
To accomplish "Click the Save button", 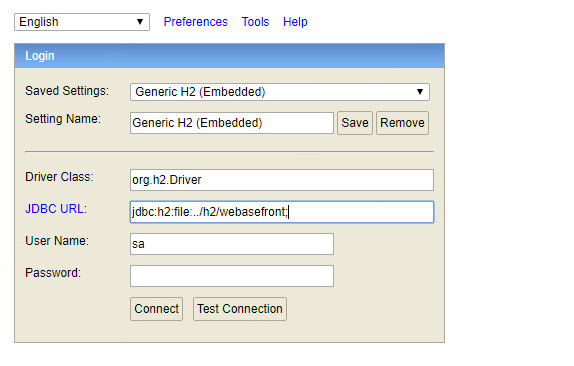I will click(x=355, y=123).
